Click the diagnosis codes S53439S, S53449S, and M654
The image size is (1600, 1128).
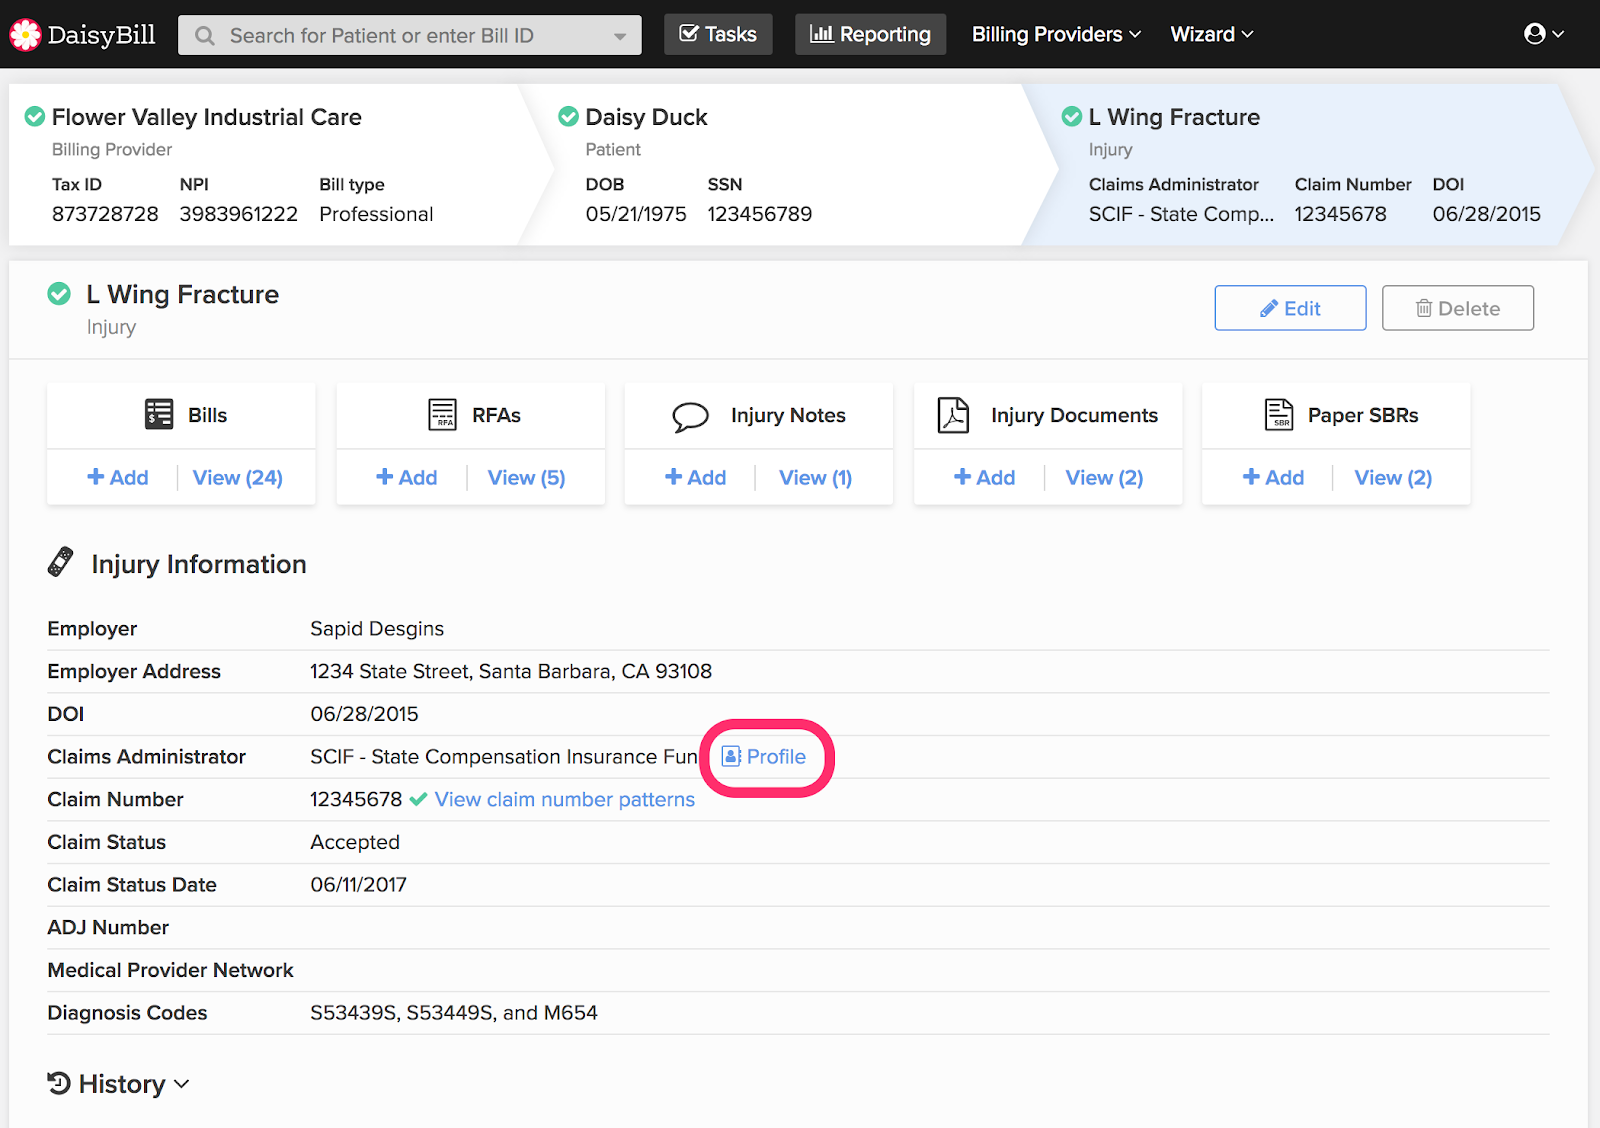click(x=454, y=1013)
